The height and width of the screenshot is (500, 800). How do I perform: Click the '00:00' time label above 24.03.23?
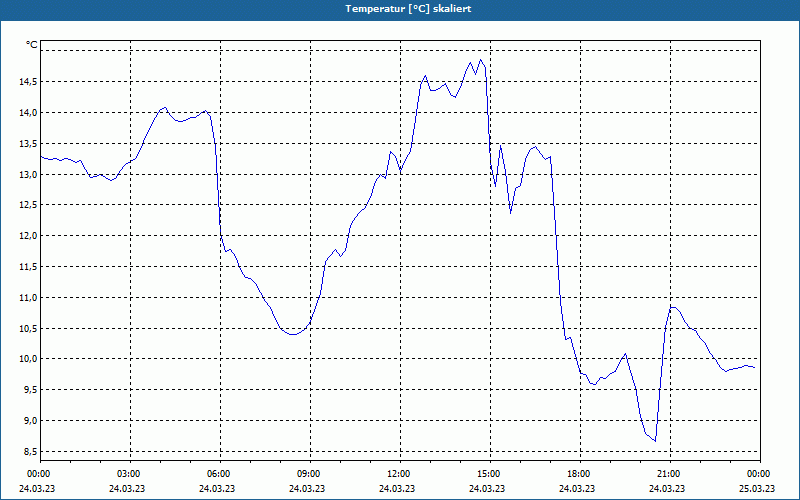click(38, 474)
